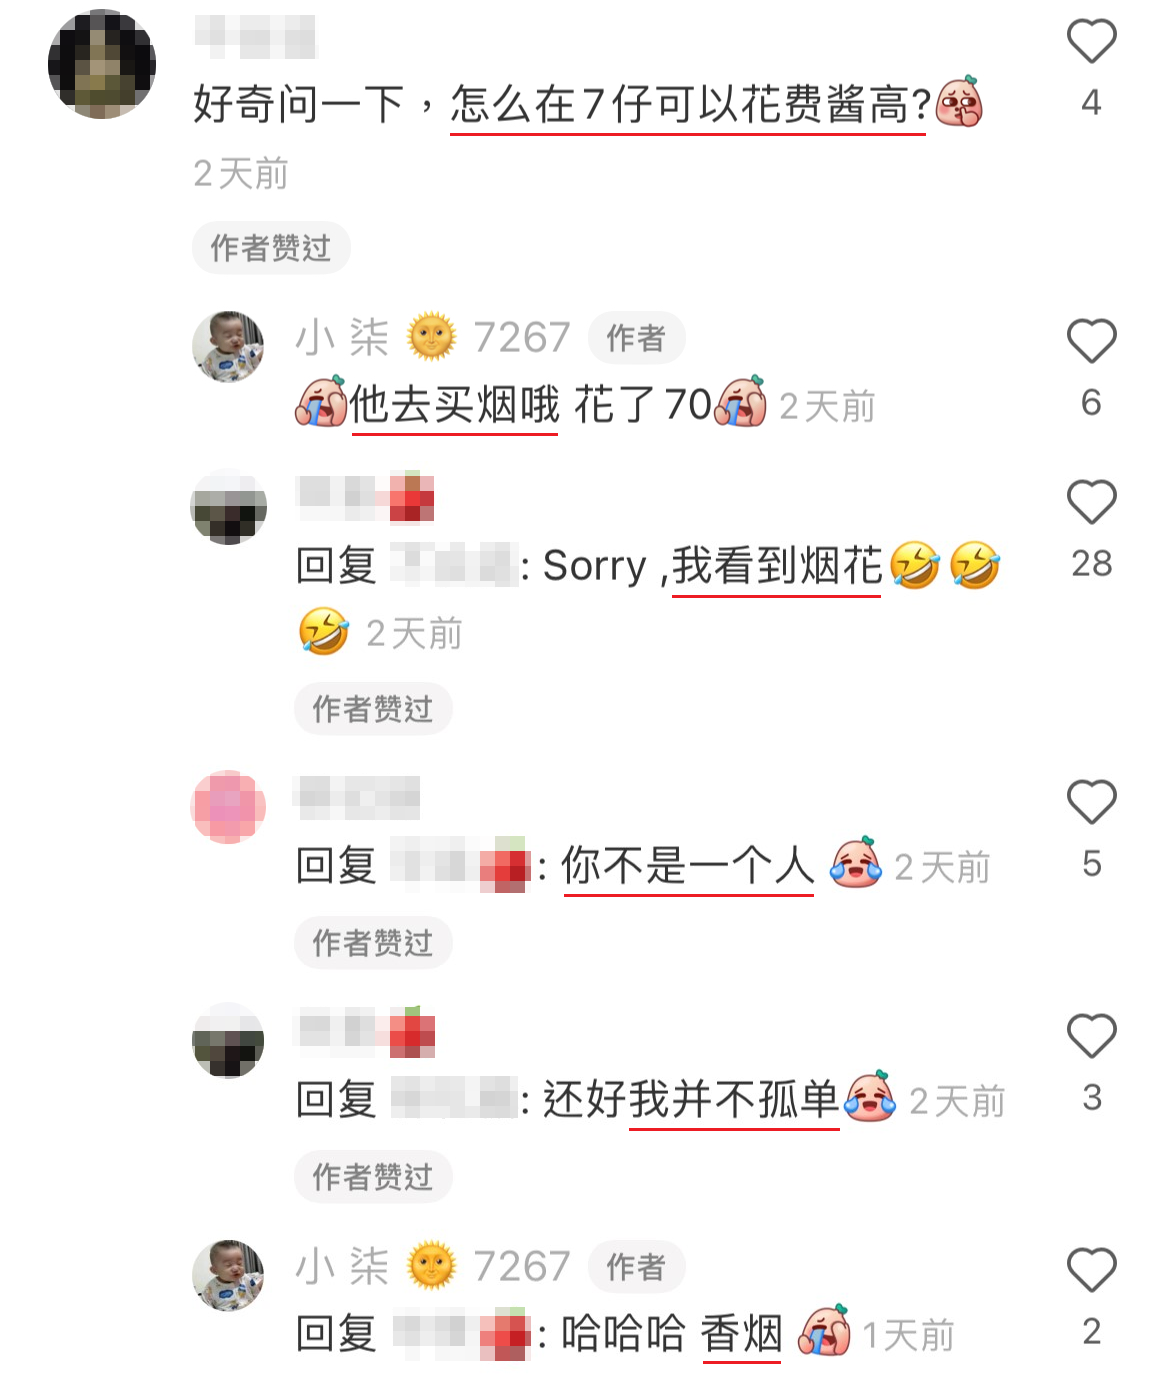The height and width of the screenshot is (1391, 1170).
Task: Tap the pink pixelated avatar
Action: (x=229, y=807)
